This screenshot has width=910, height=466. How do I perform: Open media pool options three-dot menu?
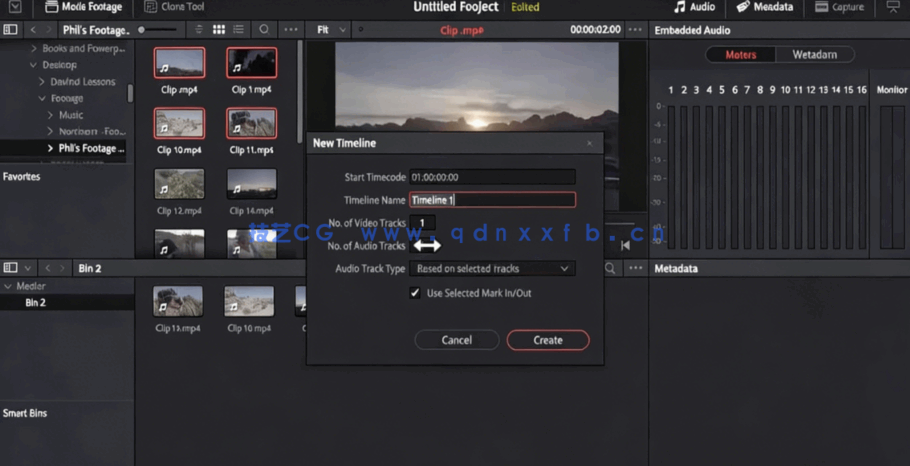636,268
